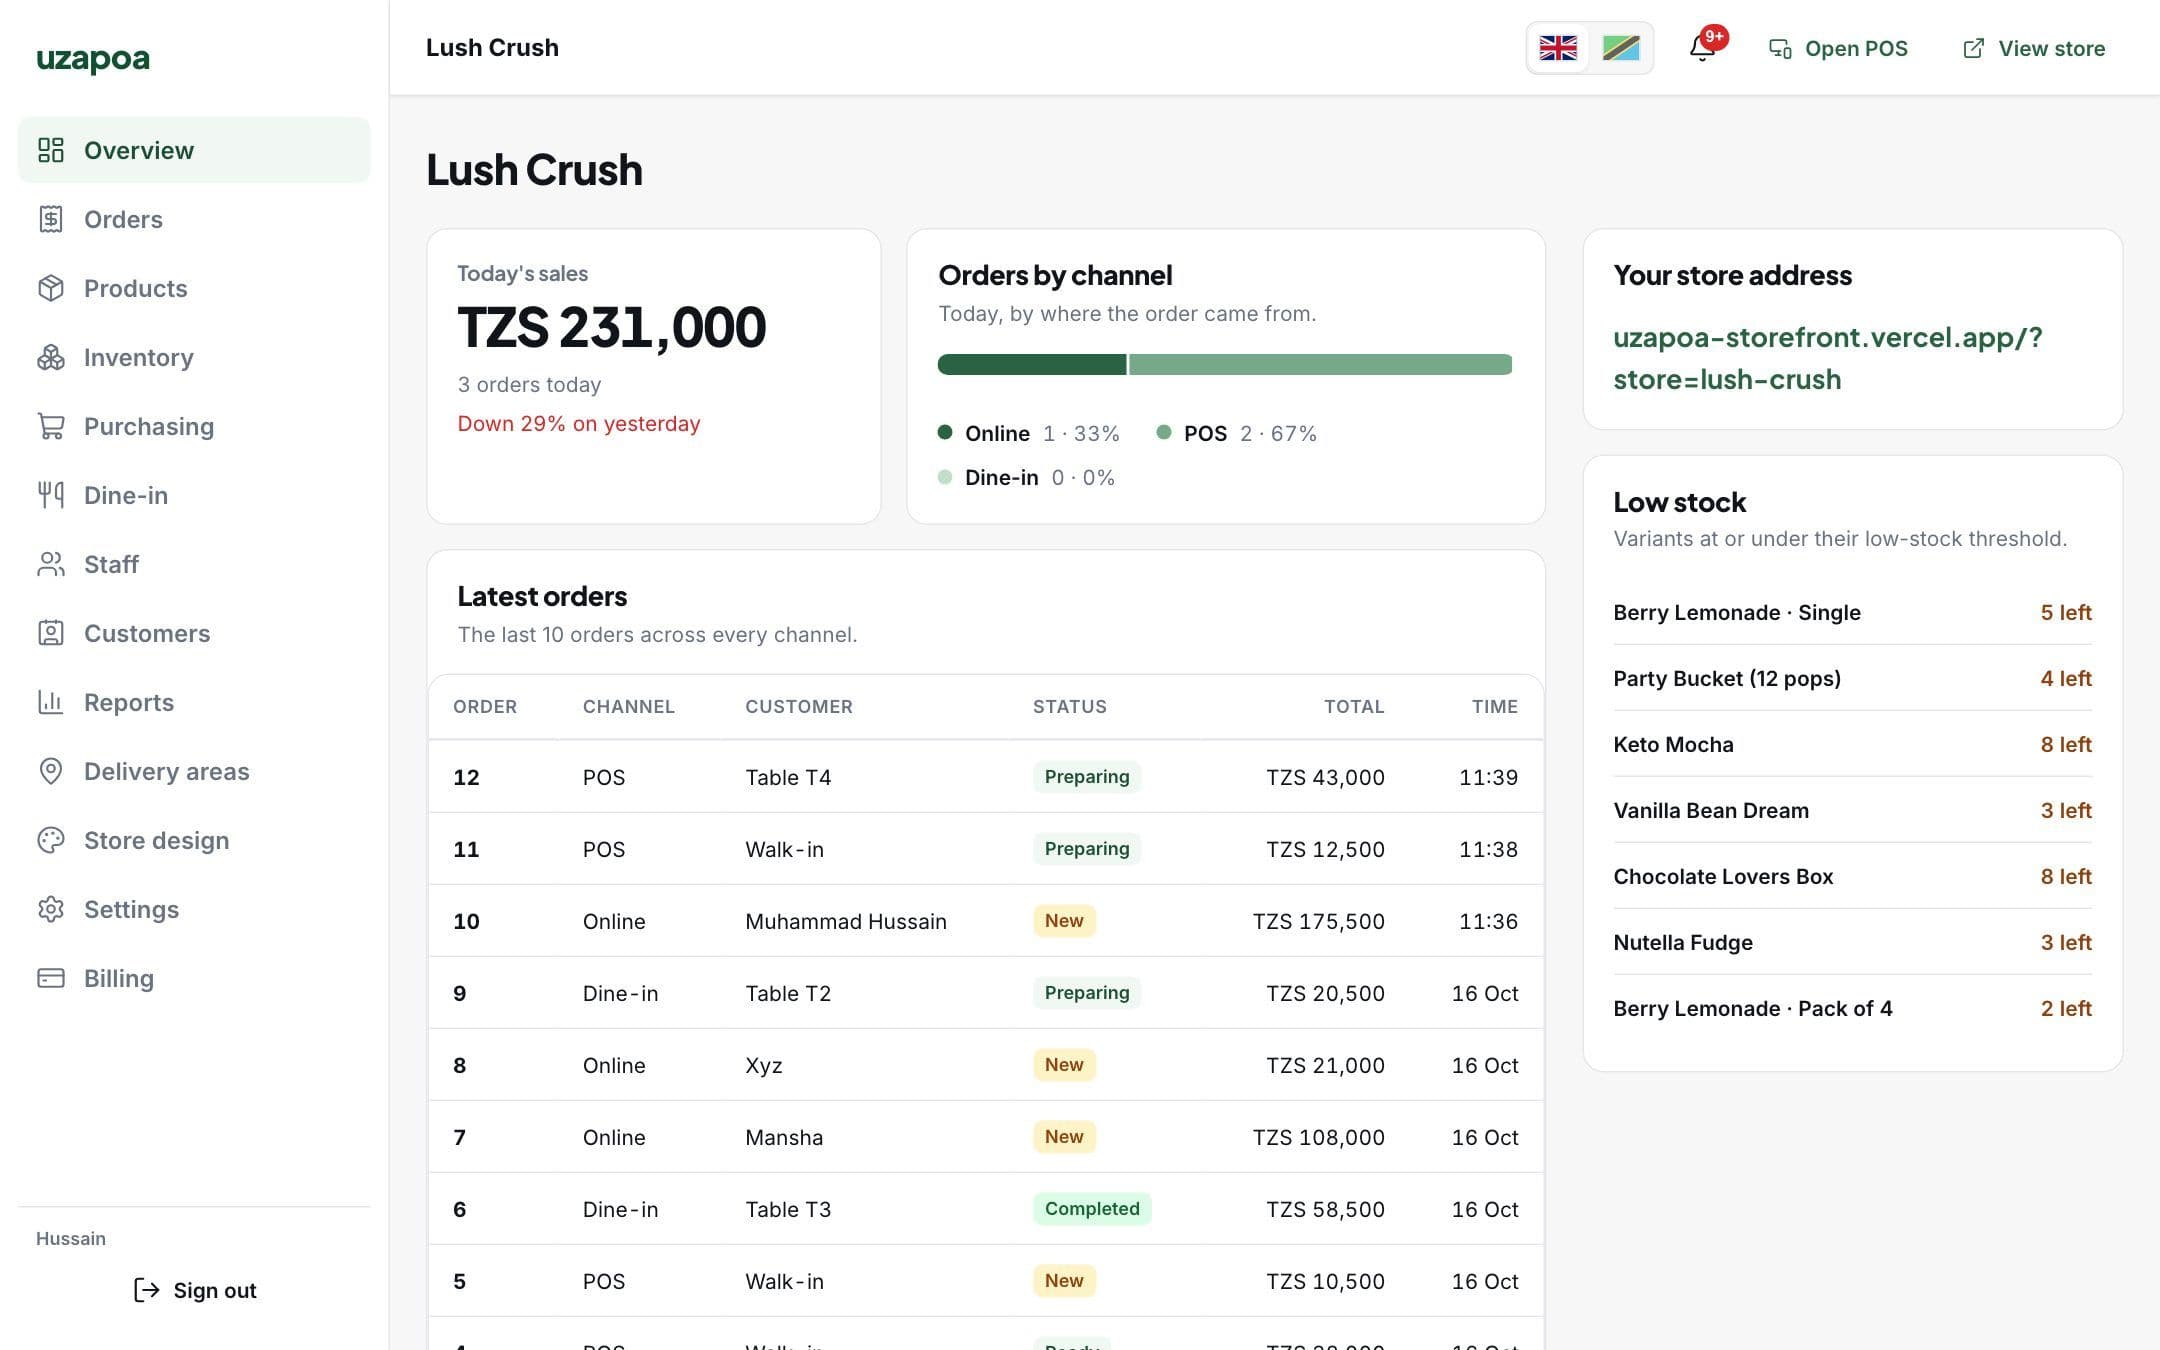The image size is (2160, 1350).
Task: Open notifications bell icon
Action: click(x=1702, y=48)
